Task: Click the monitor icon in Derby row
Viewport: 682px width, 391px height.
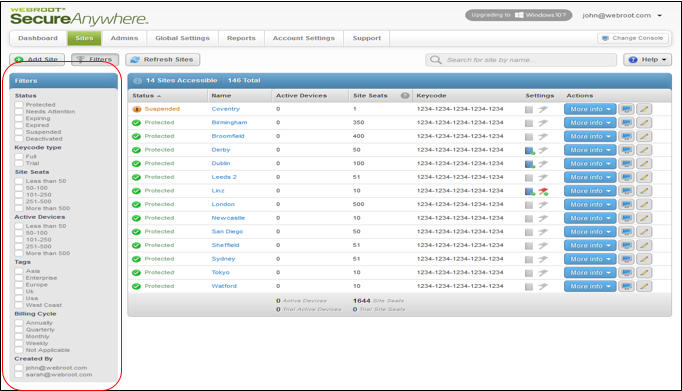Action: tap(626, 150)
